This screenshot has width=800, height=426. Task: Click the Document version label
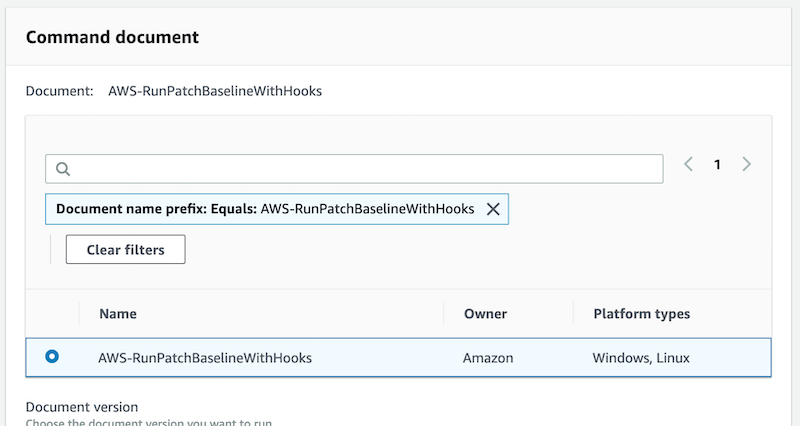(x=82, y=407)
